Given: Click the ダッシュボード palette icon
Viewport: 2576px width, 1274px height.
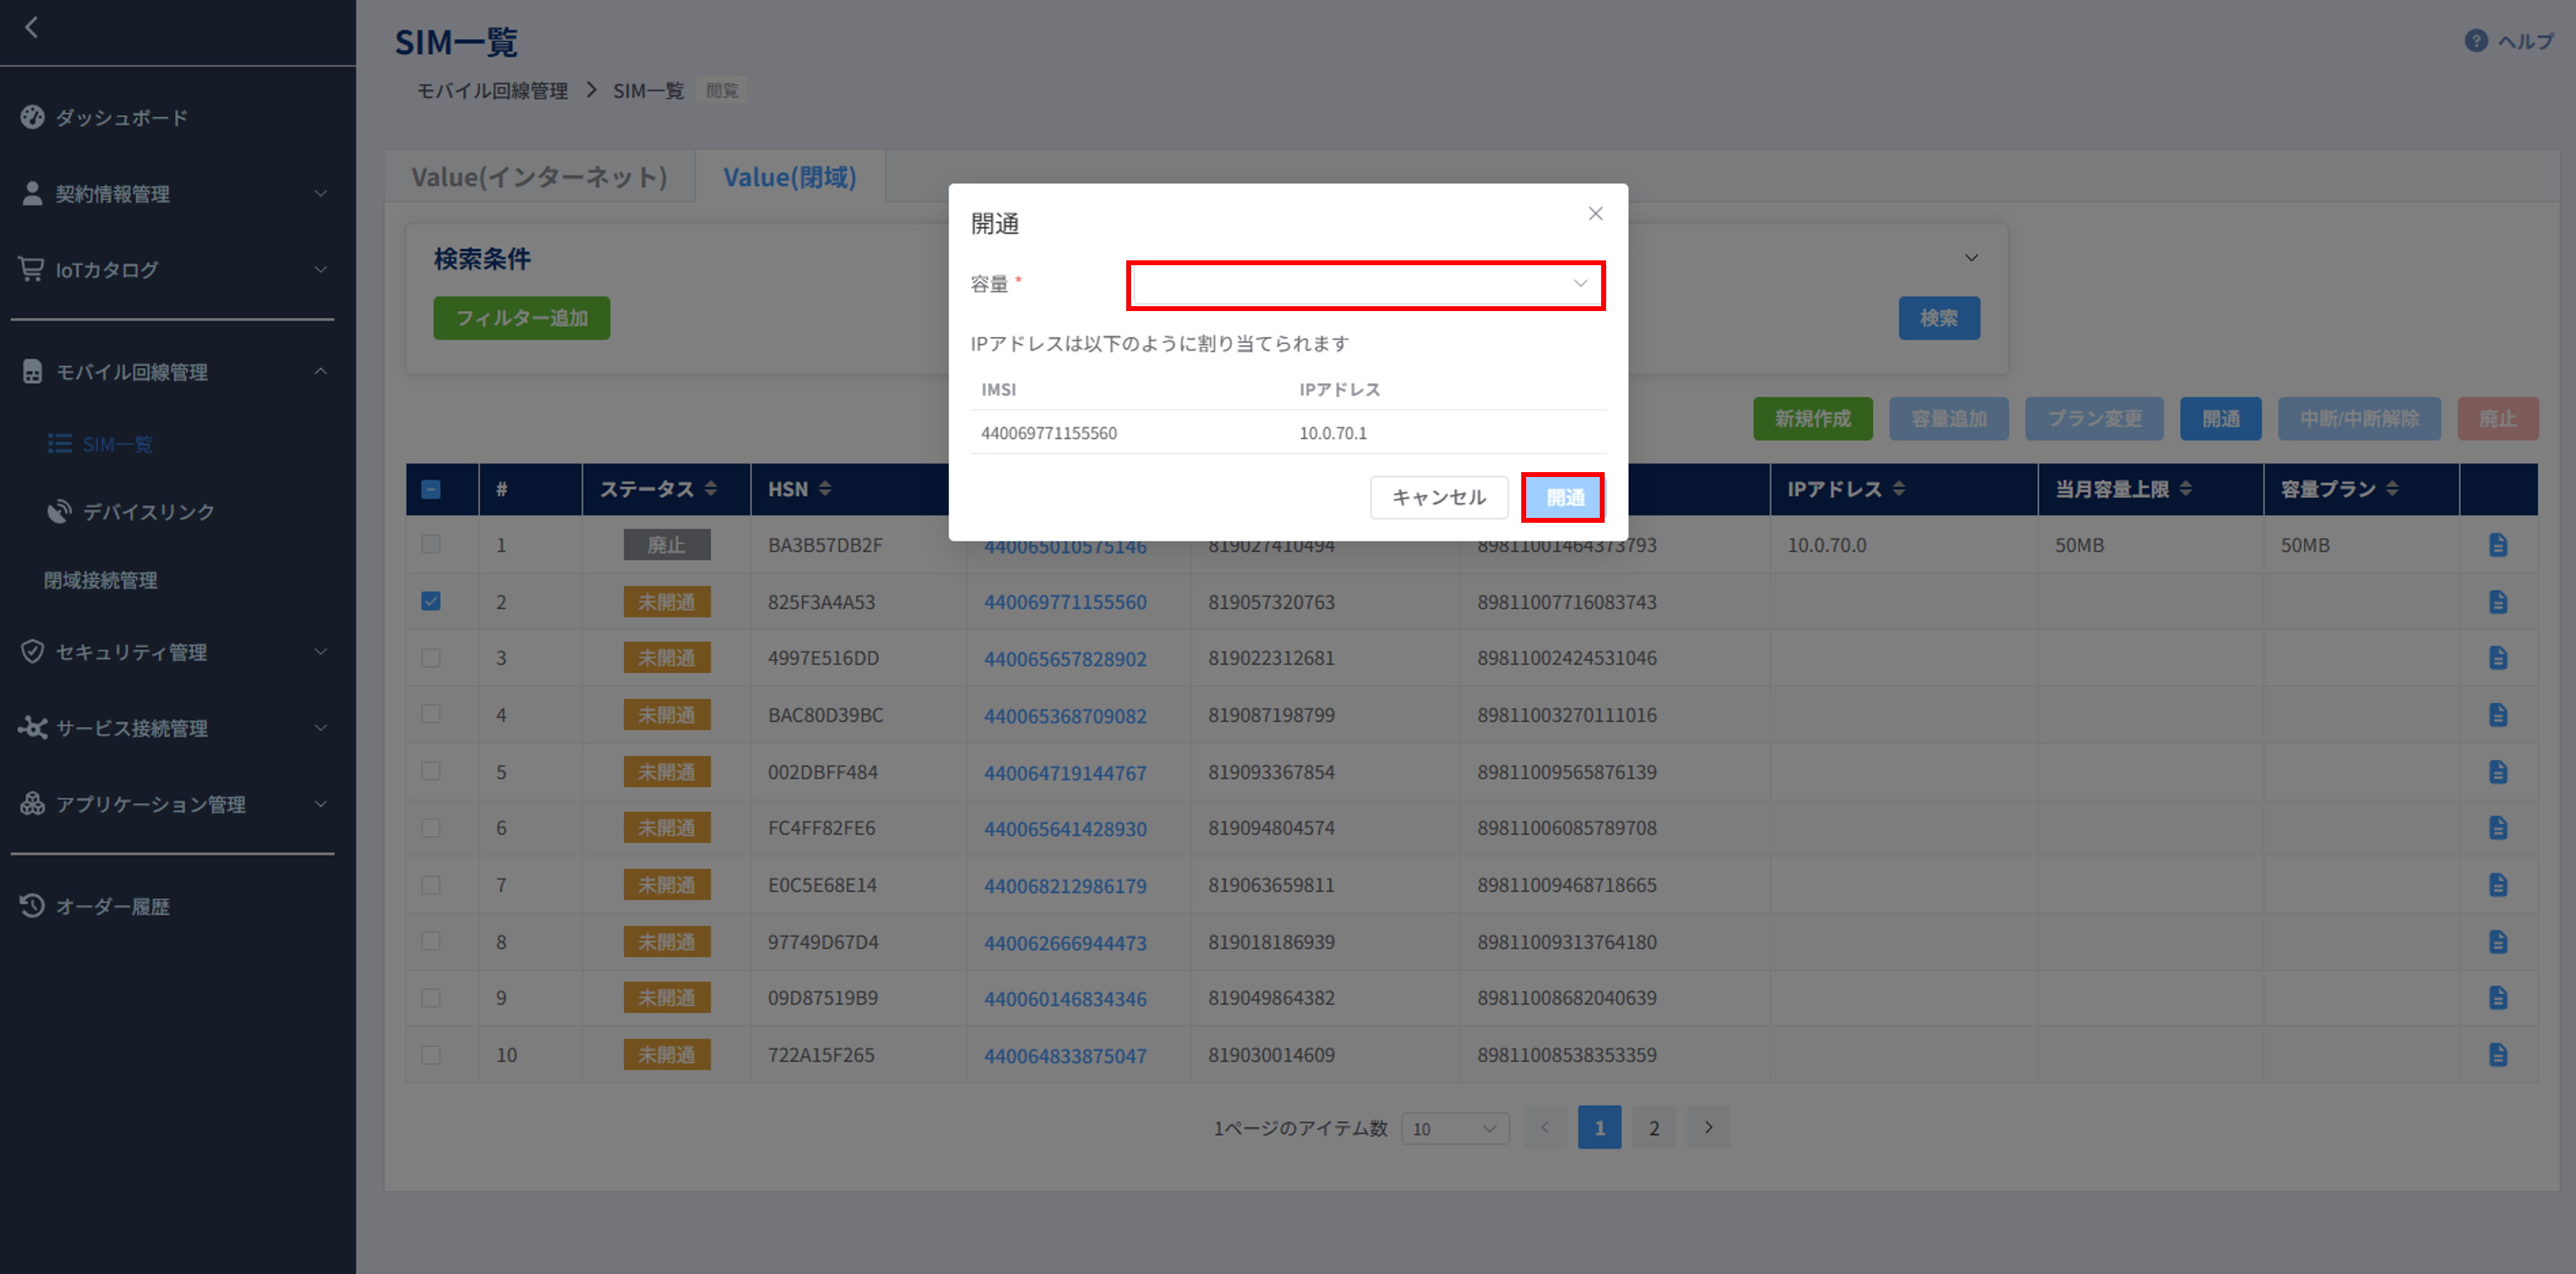Looking at the screenshot, I should [32, 117].
